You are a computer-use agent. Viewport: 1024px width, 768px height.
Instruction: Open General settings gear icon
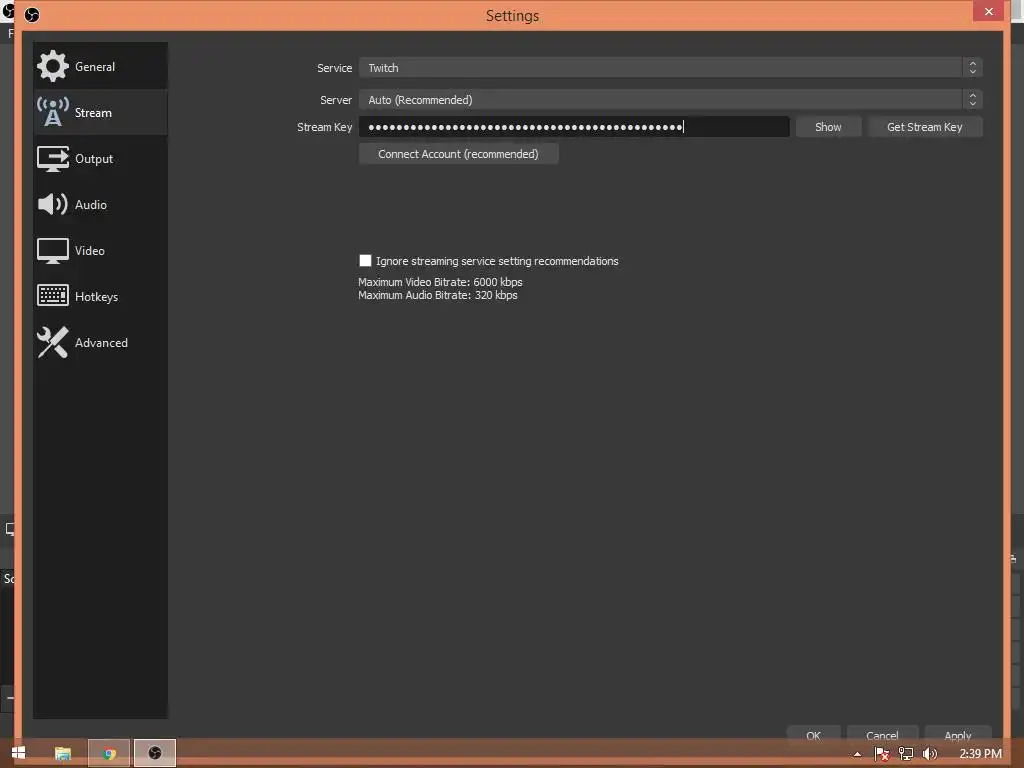coord(52,66)
